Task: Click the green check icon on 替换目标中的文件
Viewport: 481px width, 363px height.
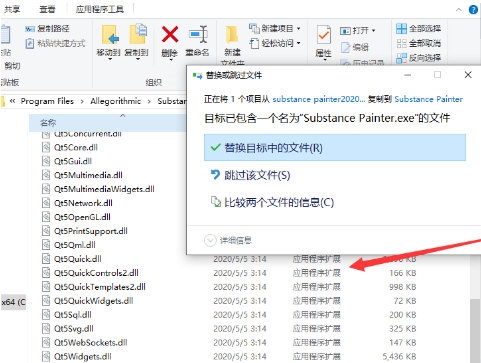Action: coord(216,147)
